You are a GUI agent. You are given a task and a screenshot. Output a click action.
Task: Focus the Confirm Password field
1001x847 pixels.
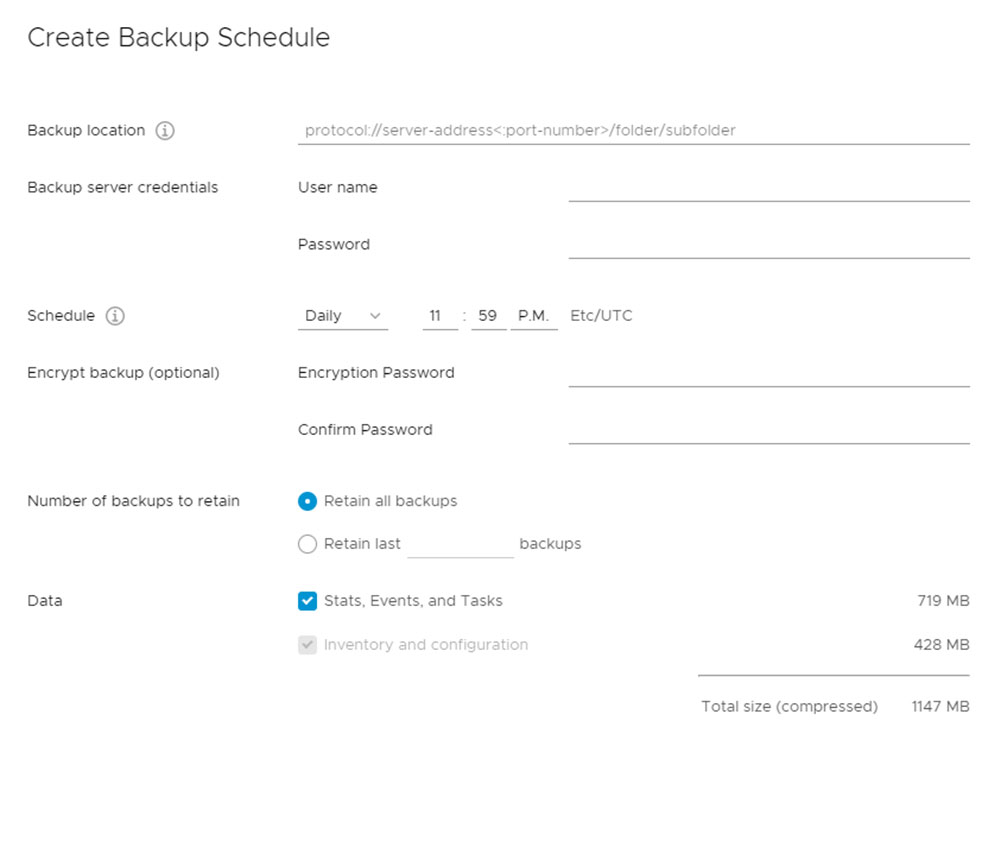768,430
